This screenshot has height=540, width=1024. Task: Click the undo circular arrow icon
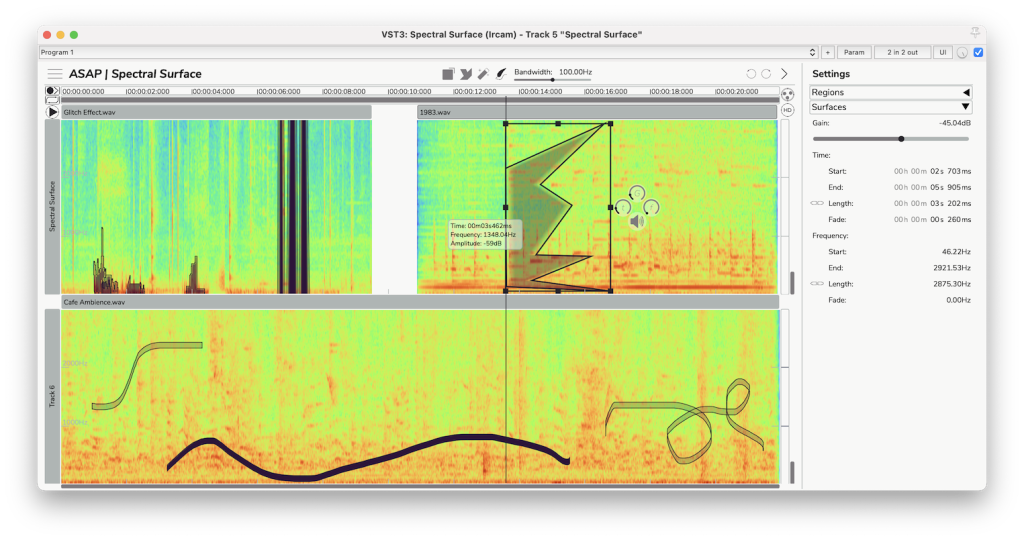point(751,74)
